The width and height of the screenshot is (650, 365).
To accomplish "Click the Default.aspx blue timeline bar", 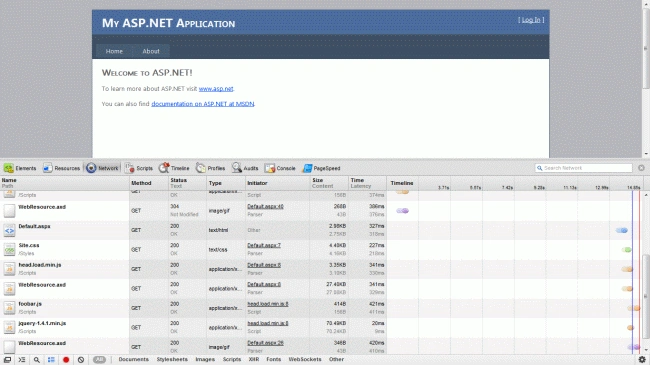I will 621,230.
